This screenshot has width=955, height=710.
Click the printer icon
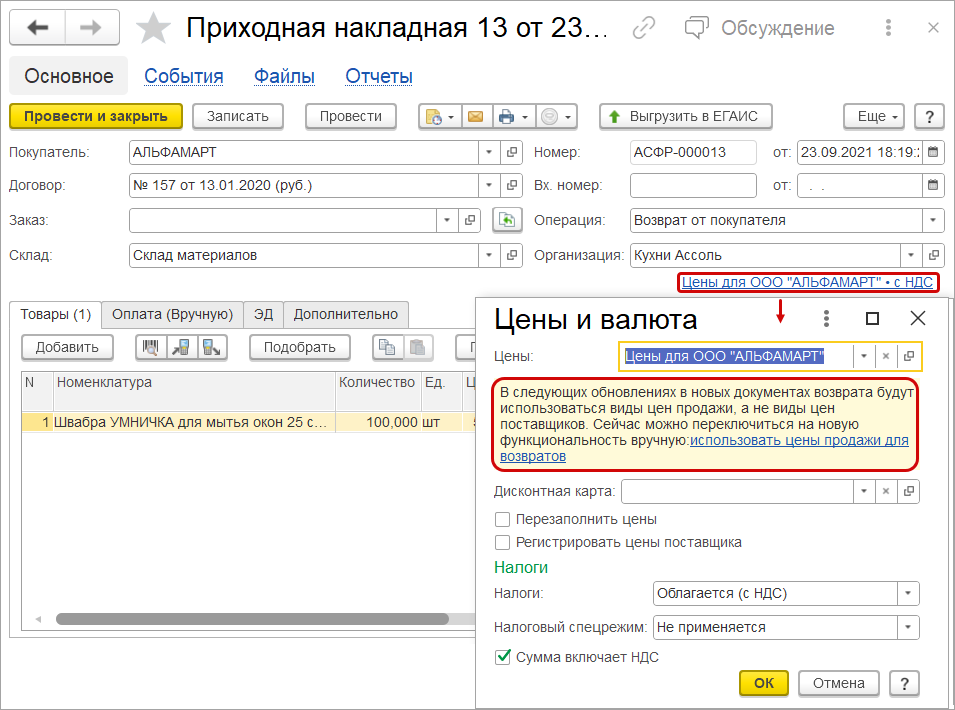coord(507,116)
